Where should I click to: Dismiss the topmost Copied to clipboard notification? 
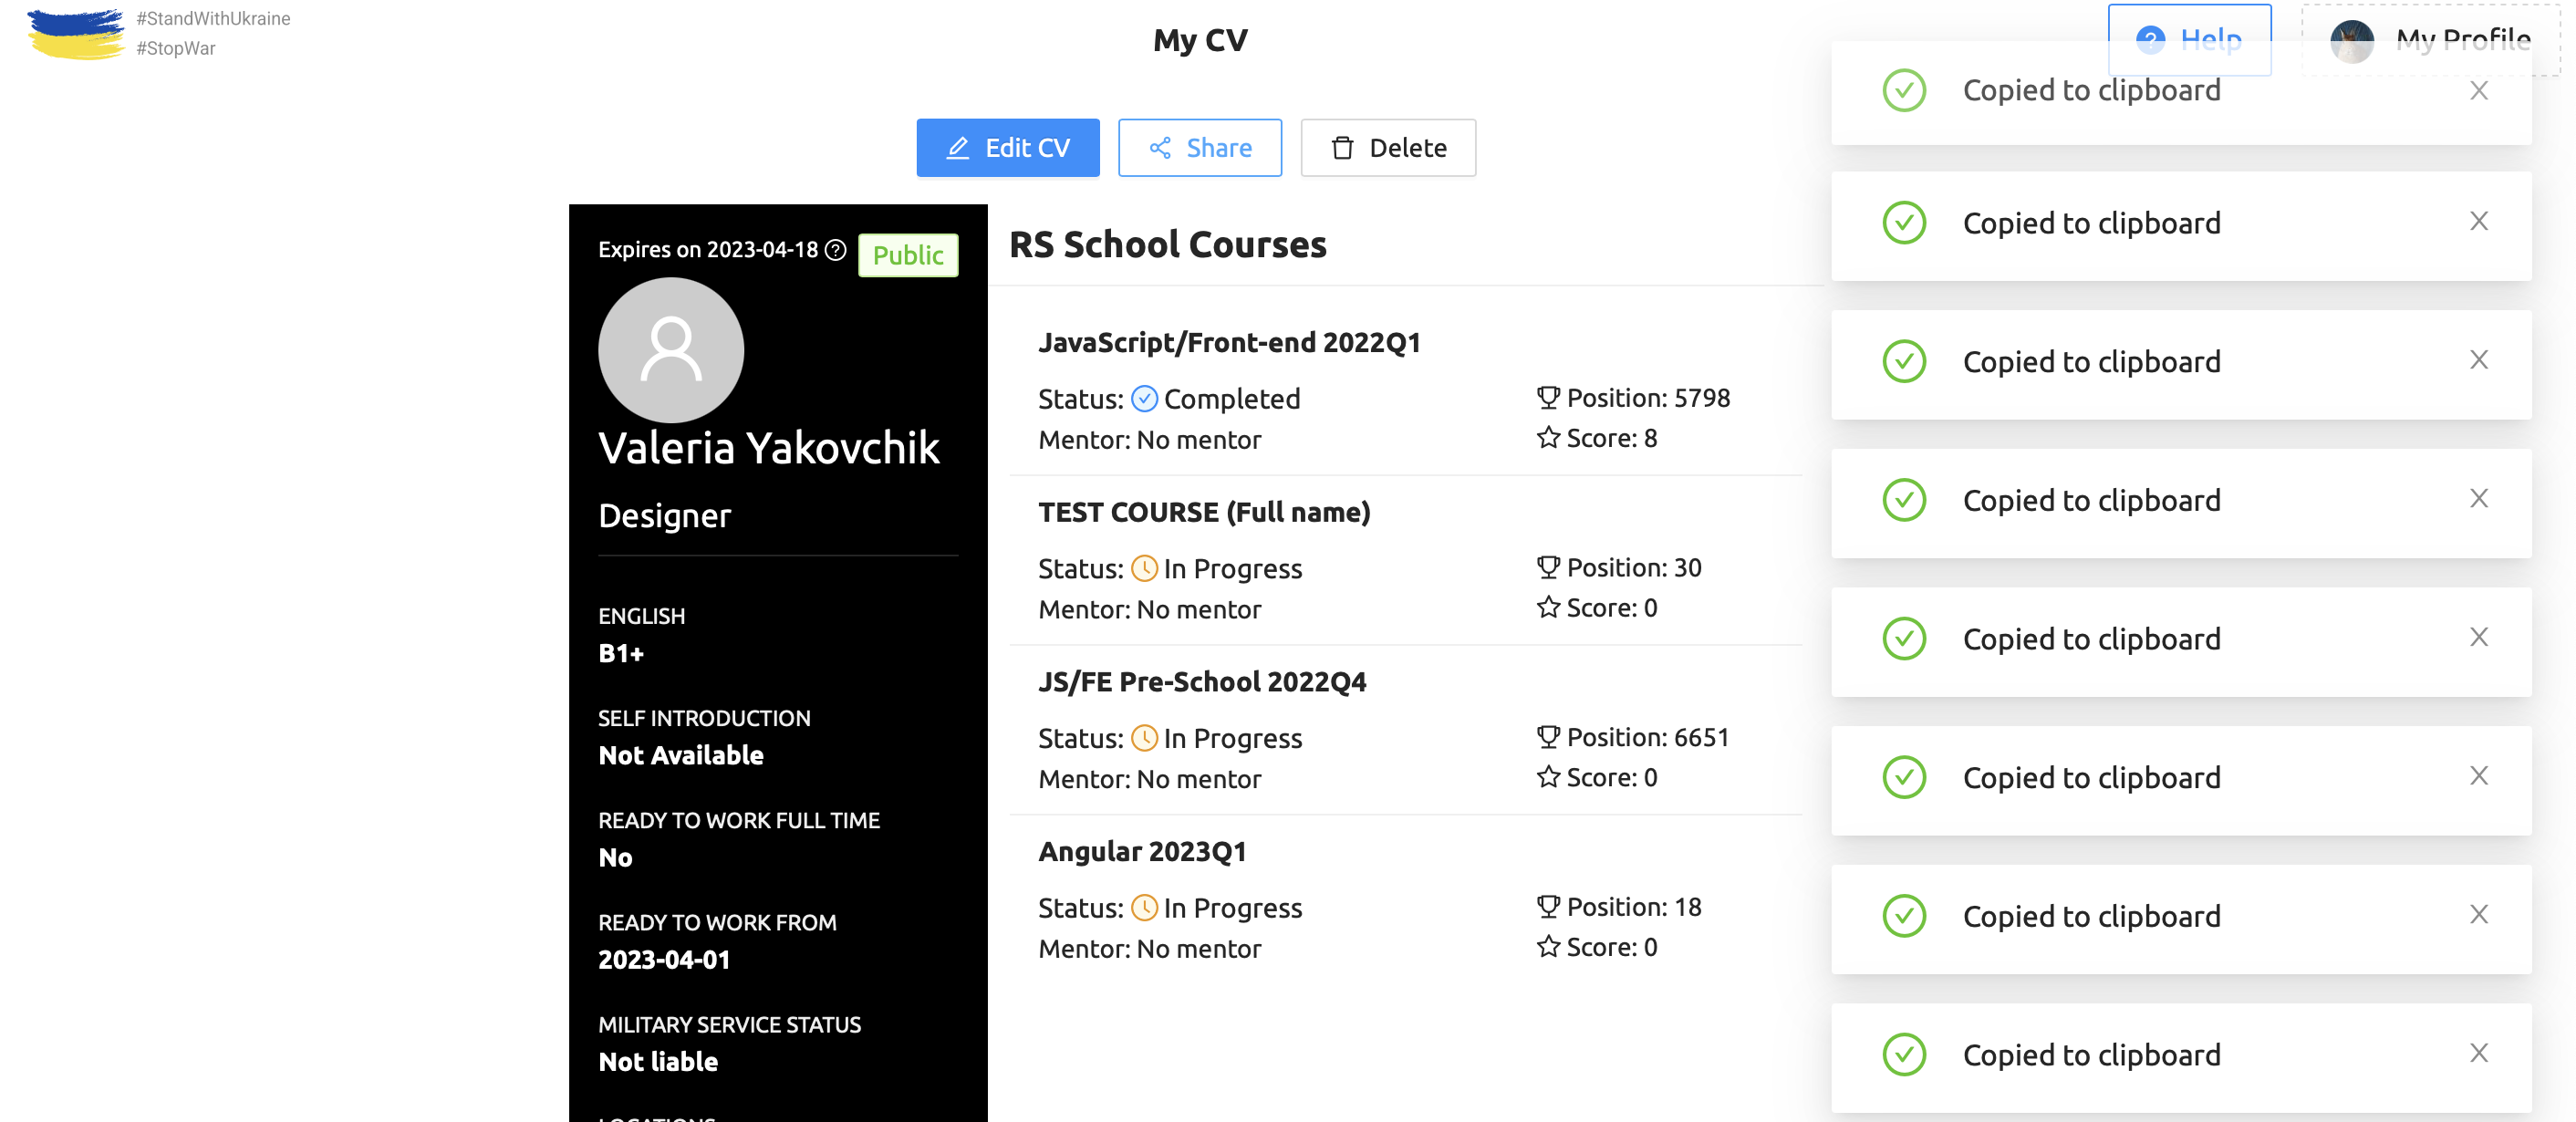point(2479,90)
